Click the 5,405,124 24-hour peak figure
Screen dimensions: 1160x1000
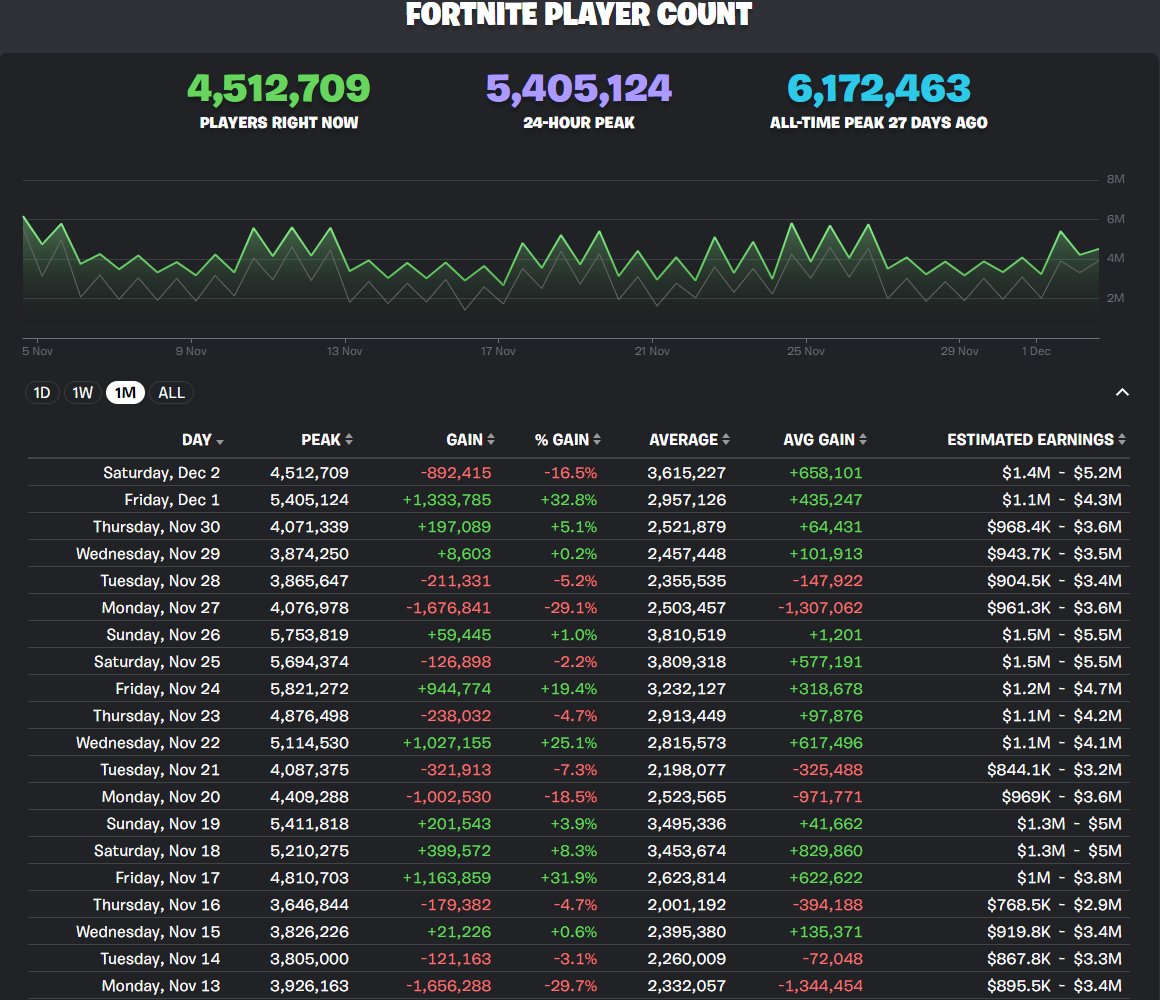pos(579,88)
